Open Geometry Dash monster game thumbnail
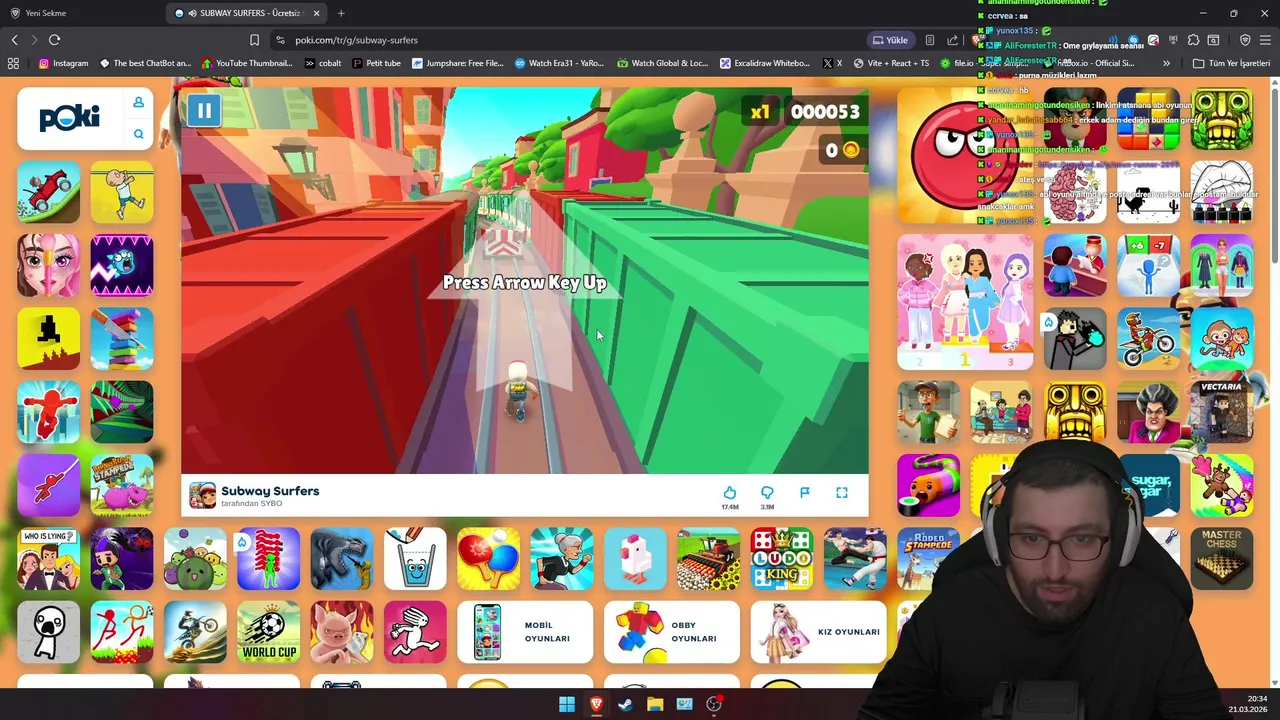 (122, 265)
